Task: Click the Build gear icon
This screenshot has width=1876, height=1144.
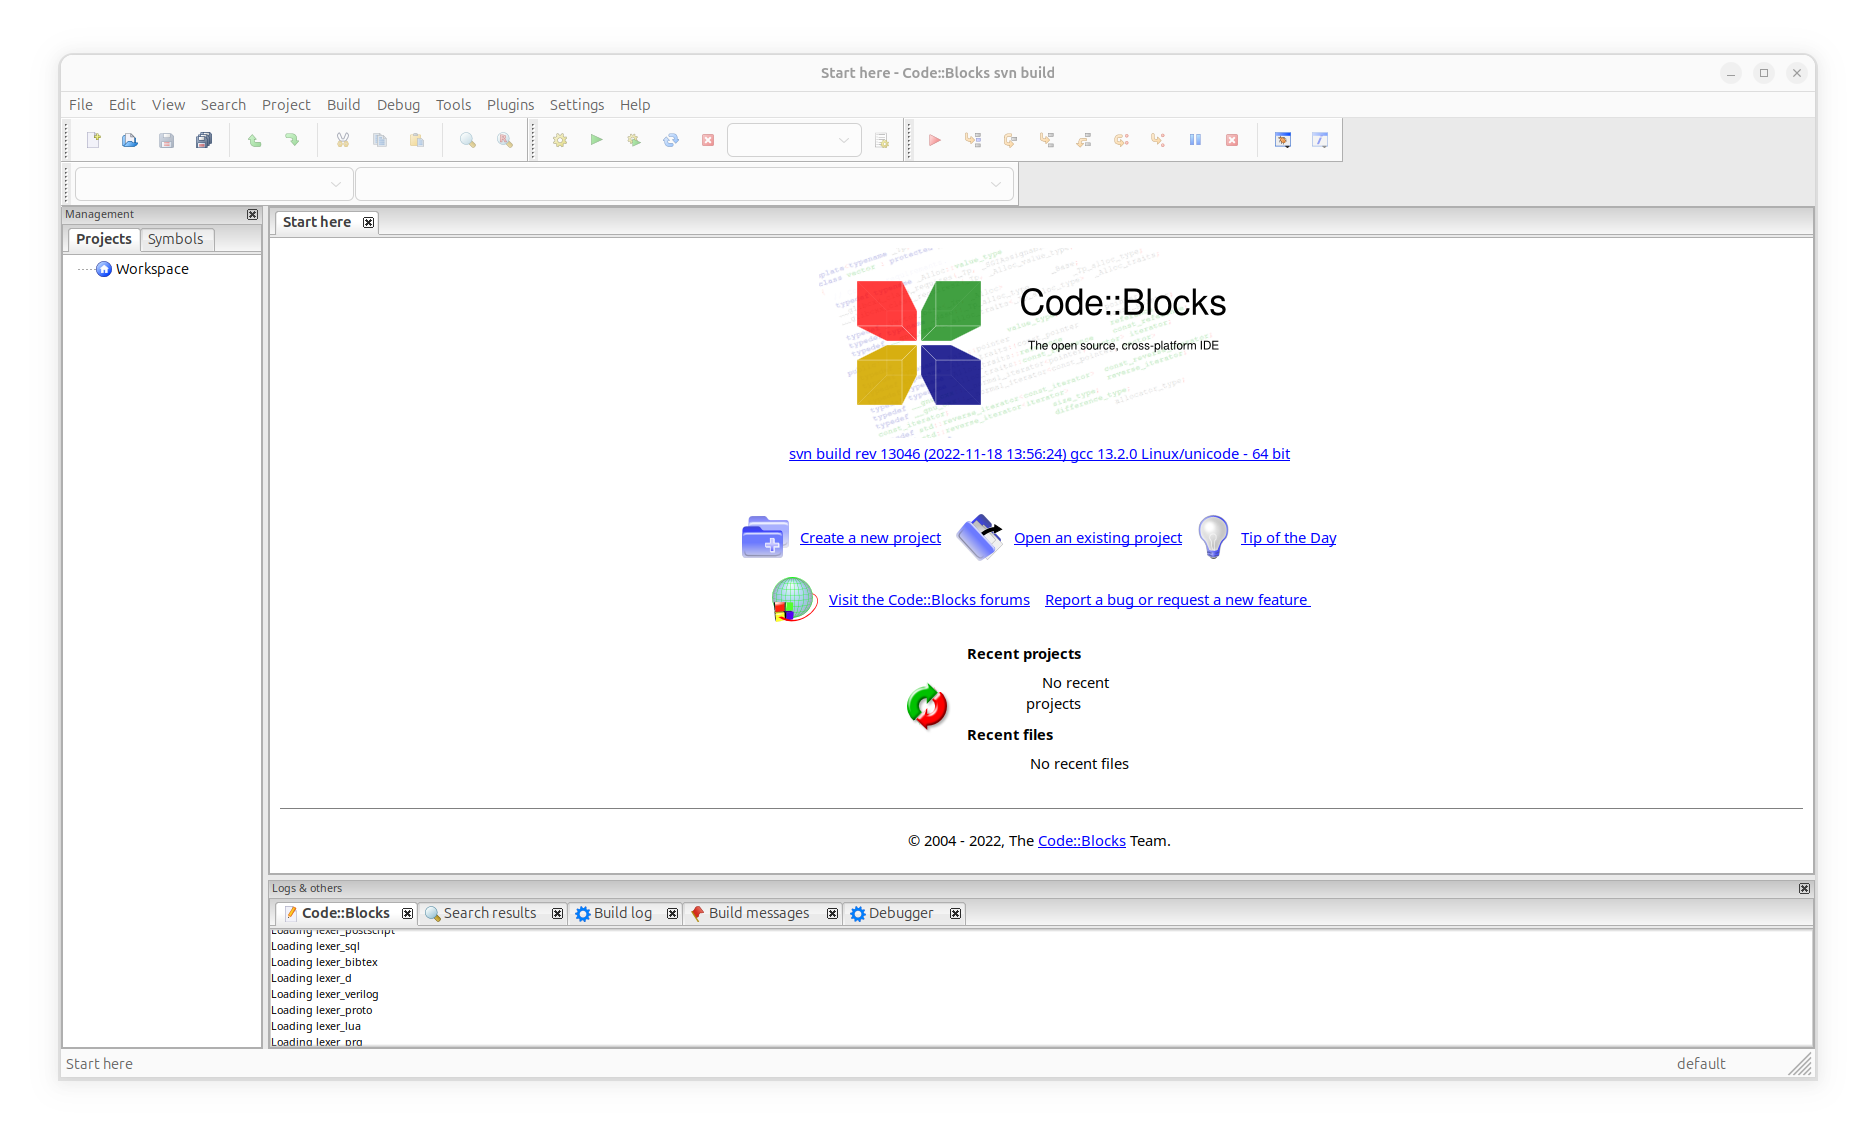Action: 560,140
